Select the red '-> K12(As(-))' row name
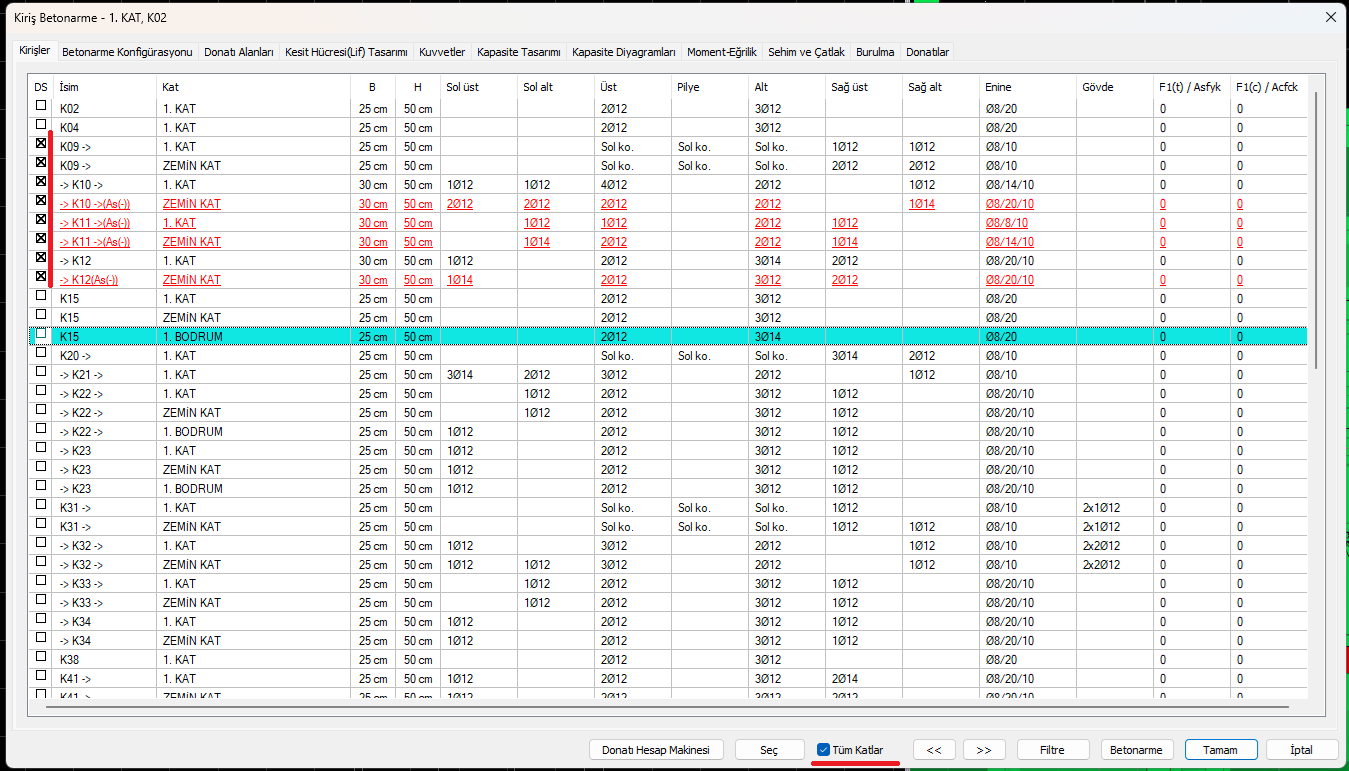The width and height of the screenshot is (1349, 771). [89, 280]
